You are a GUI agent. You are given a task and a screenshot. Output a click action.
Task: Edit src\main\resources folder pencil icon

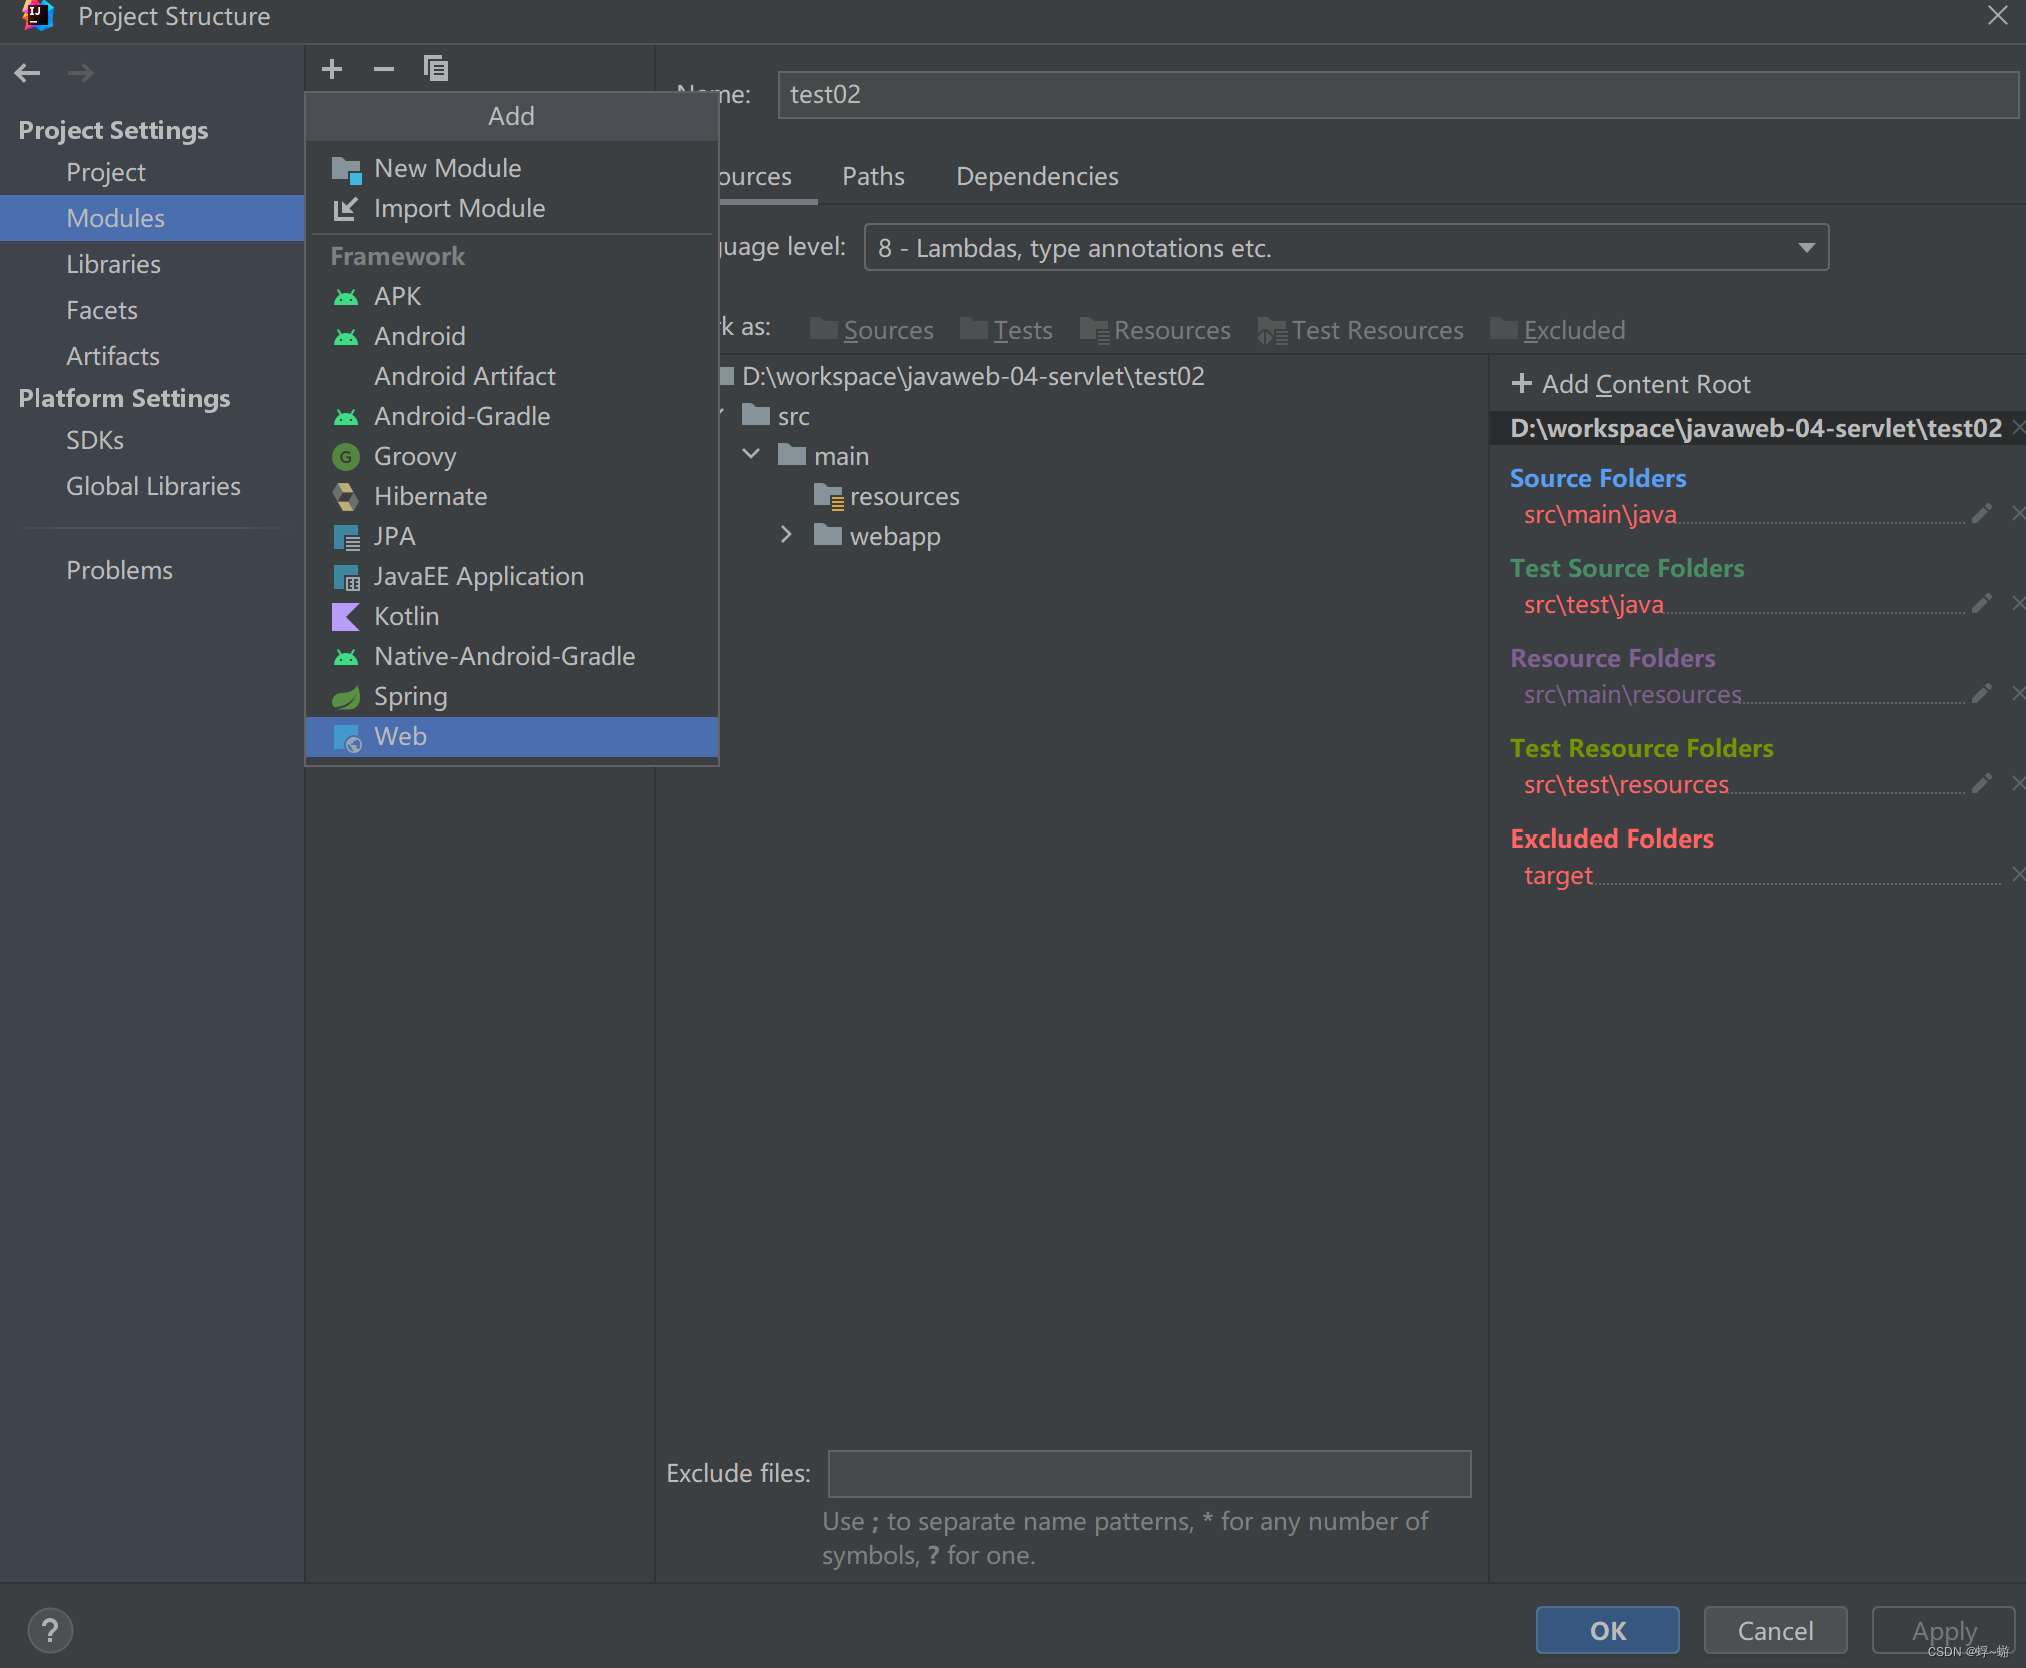(1981, 694)
